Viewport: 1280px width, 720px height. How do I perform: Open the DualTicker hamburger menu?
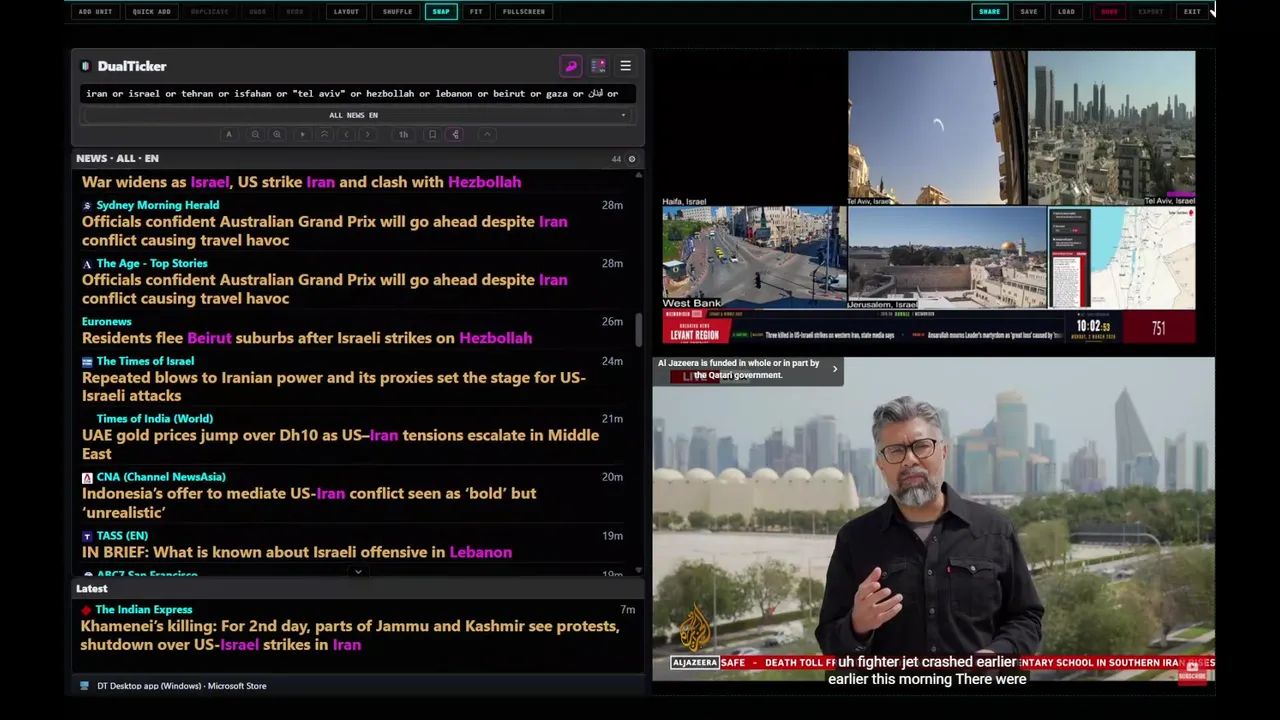click(625, 66)
